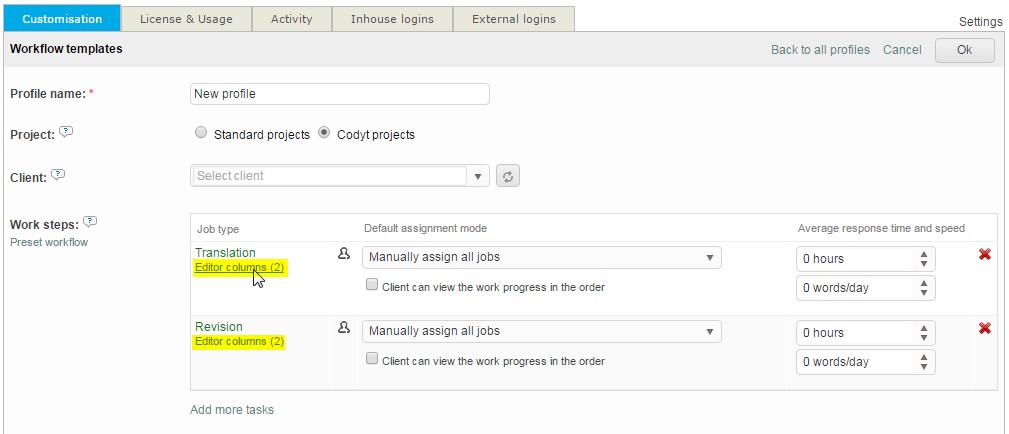
Task: Open Translation default assignment mode dropdown
Action: pyautogui.click(x=541, y=257)
